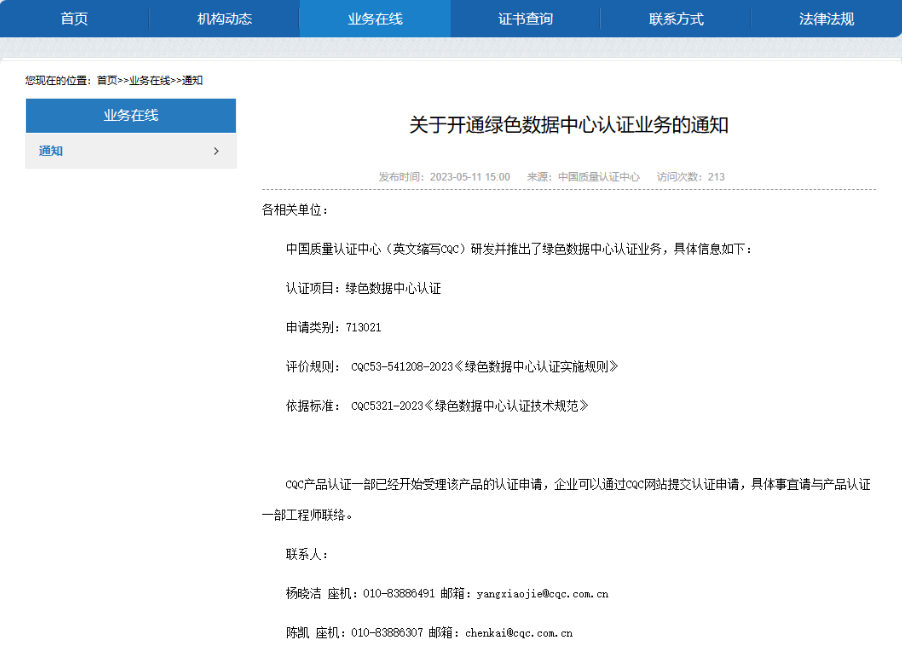Open the 法律法规 navigation tab
The image size is (915, 670).
click(826, 19)
